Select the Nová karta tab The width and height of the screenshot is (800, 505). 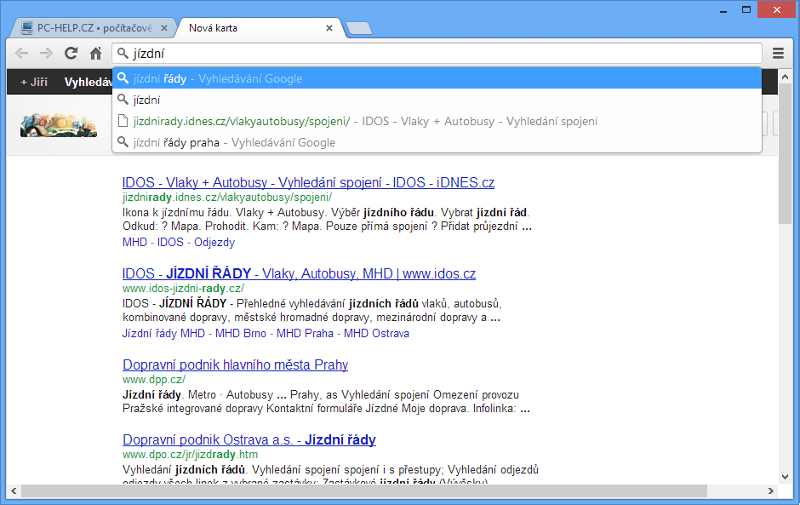coord(240,28)
